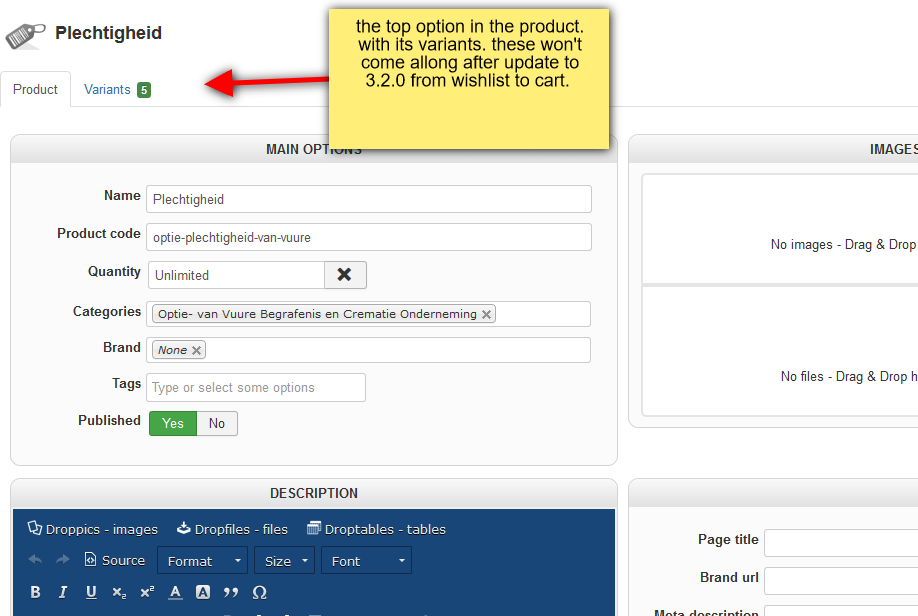
Task: Open the background color picker
Action: click(x=203, y=592)
